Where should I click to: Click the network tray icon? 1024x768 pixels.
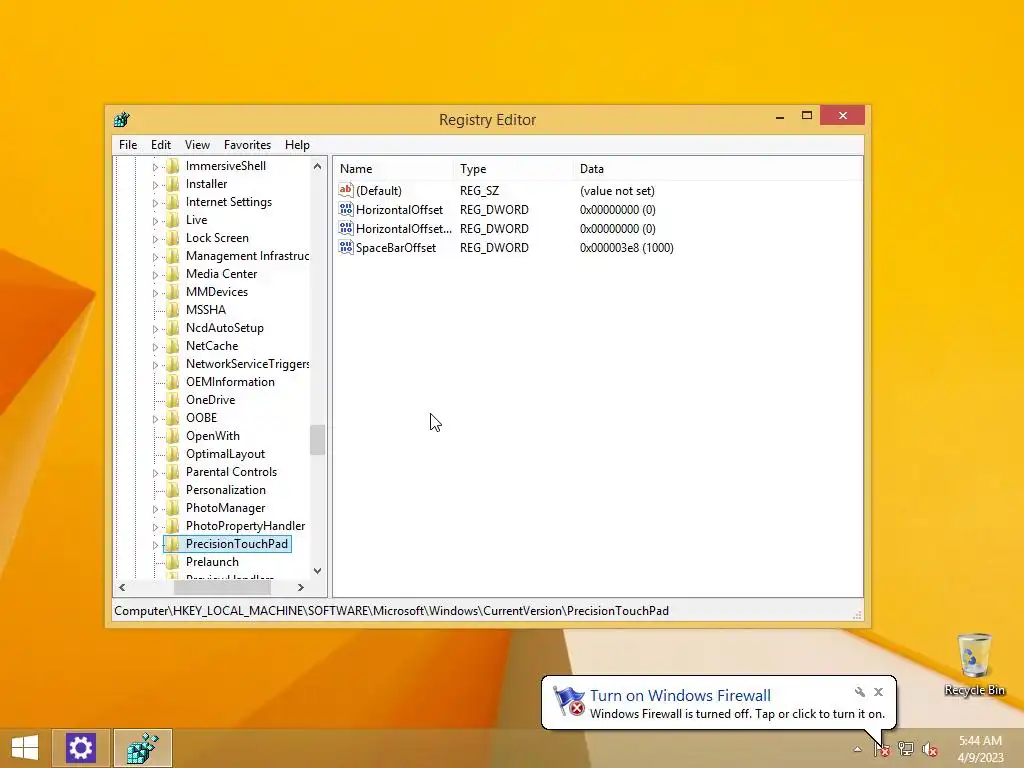click(906, 748)
